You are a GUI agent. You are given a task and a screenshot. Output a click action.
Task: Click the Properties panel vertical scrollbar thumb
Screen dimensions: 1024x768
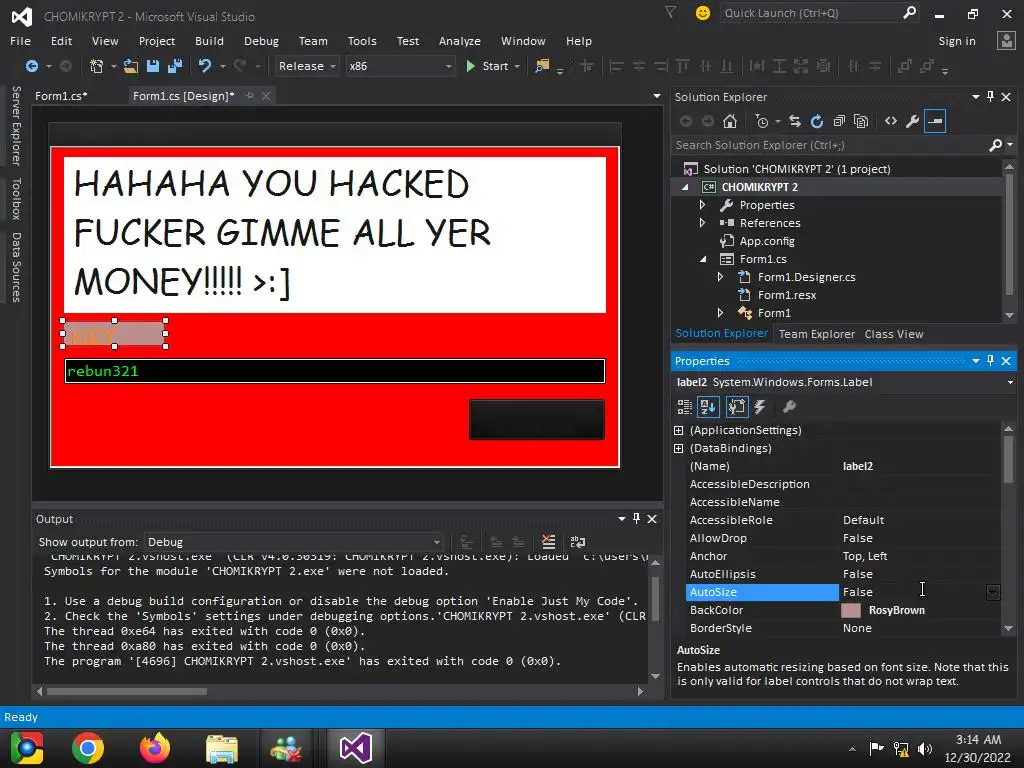(x=1008, y=458)
